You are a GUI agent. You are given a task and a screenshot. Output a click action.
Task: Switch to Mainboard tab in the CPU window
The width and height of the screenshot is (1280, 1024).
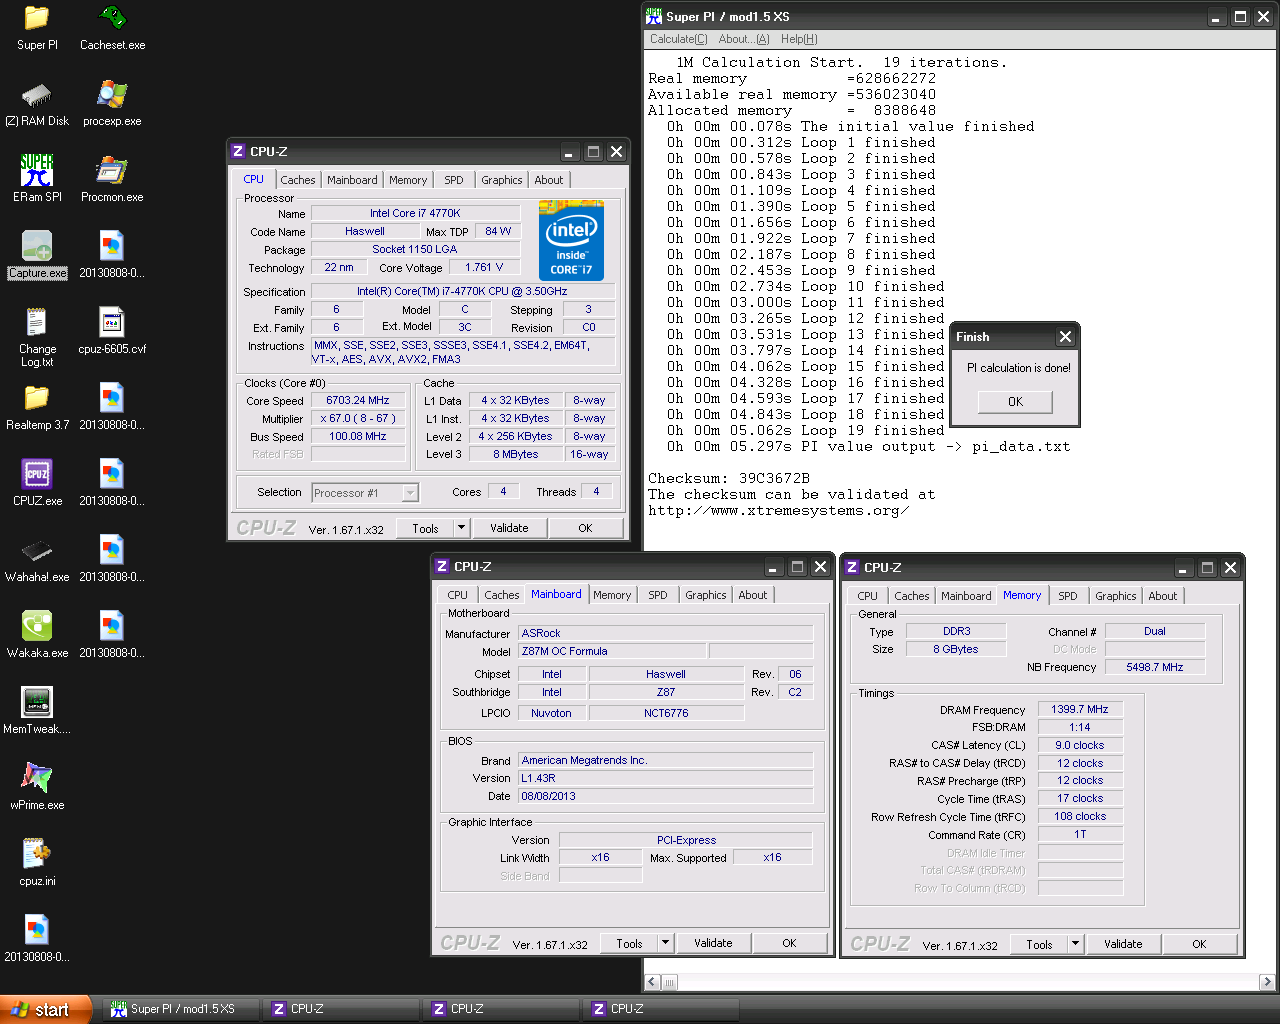pos(352,180)
